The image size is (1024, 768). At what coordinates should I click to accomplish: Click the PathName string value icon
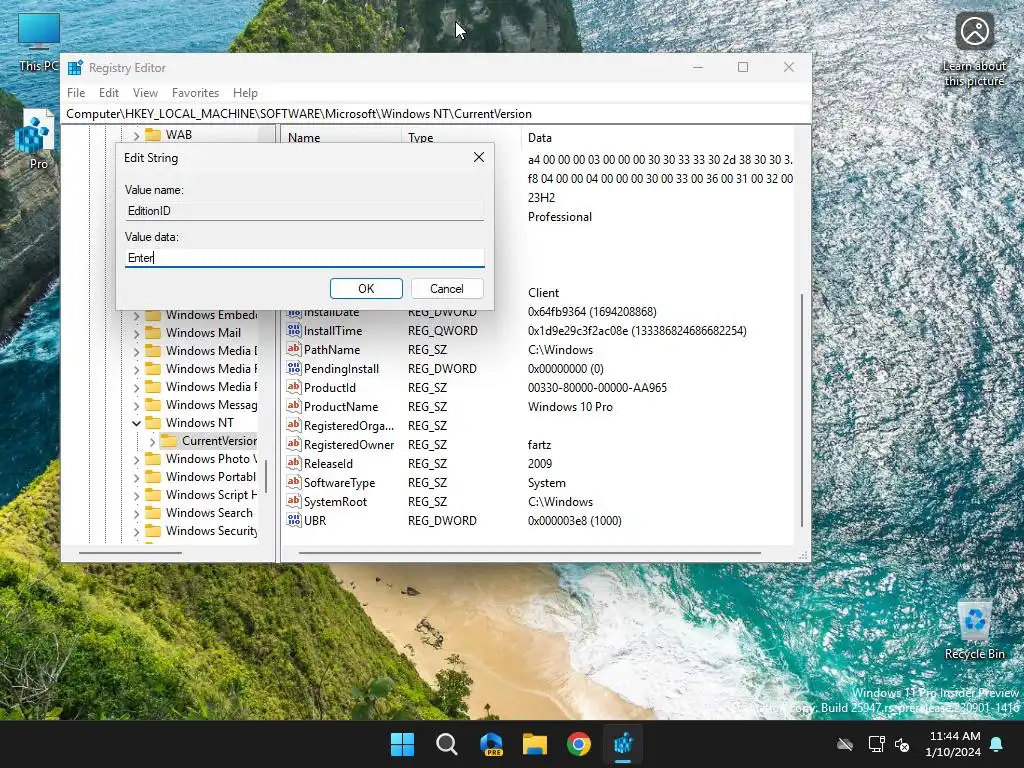294,349
